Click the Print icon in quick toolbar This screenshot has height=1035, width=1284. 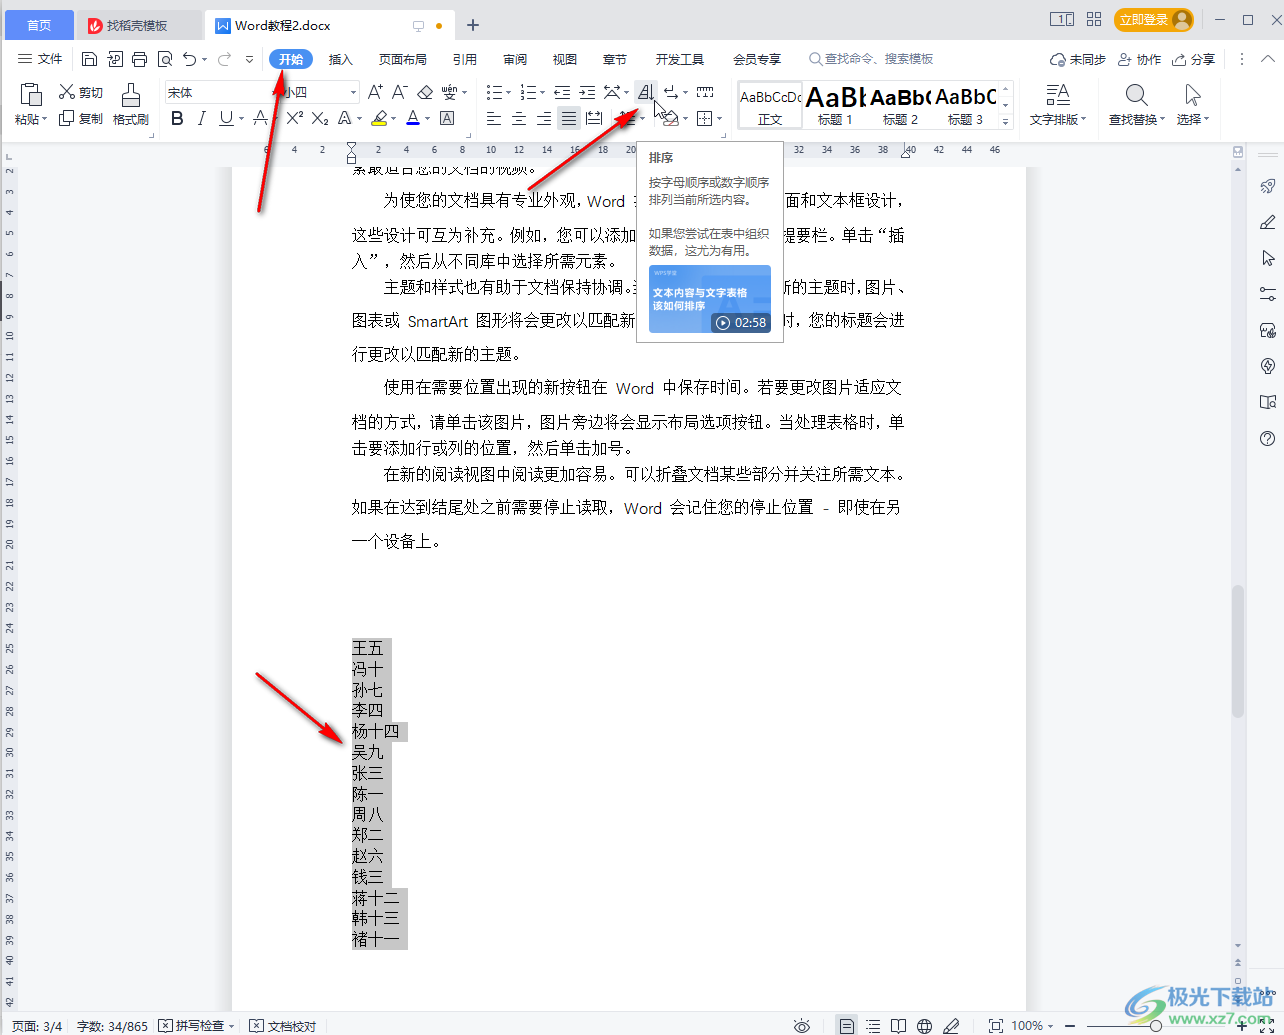139,59
